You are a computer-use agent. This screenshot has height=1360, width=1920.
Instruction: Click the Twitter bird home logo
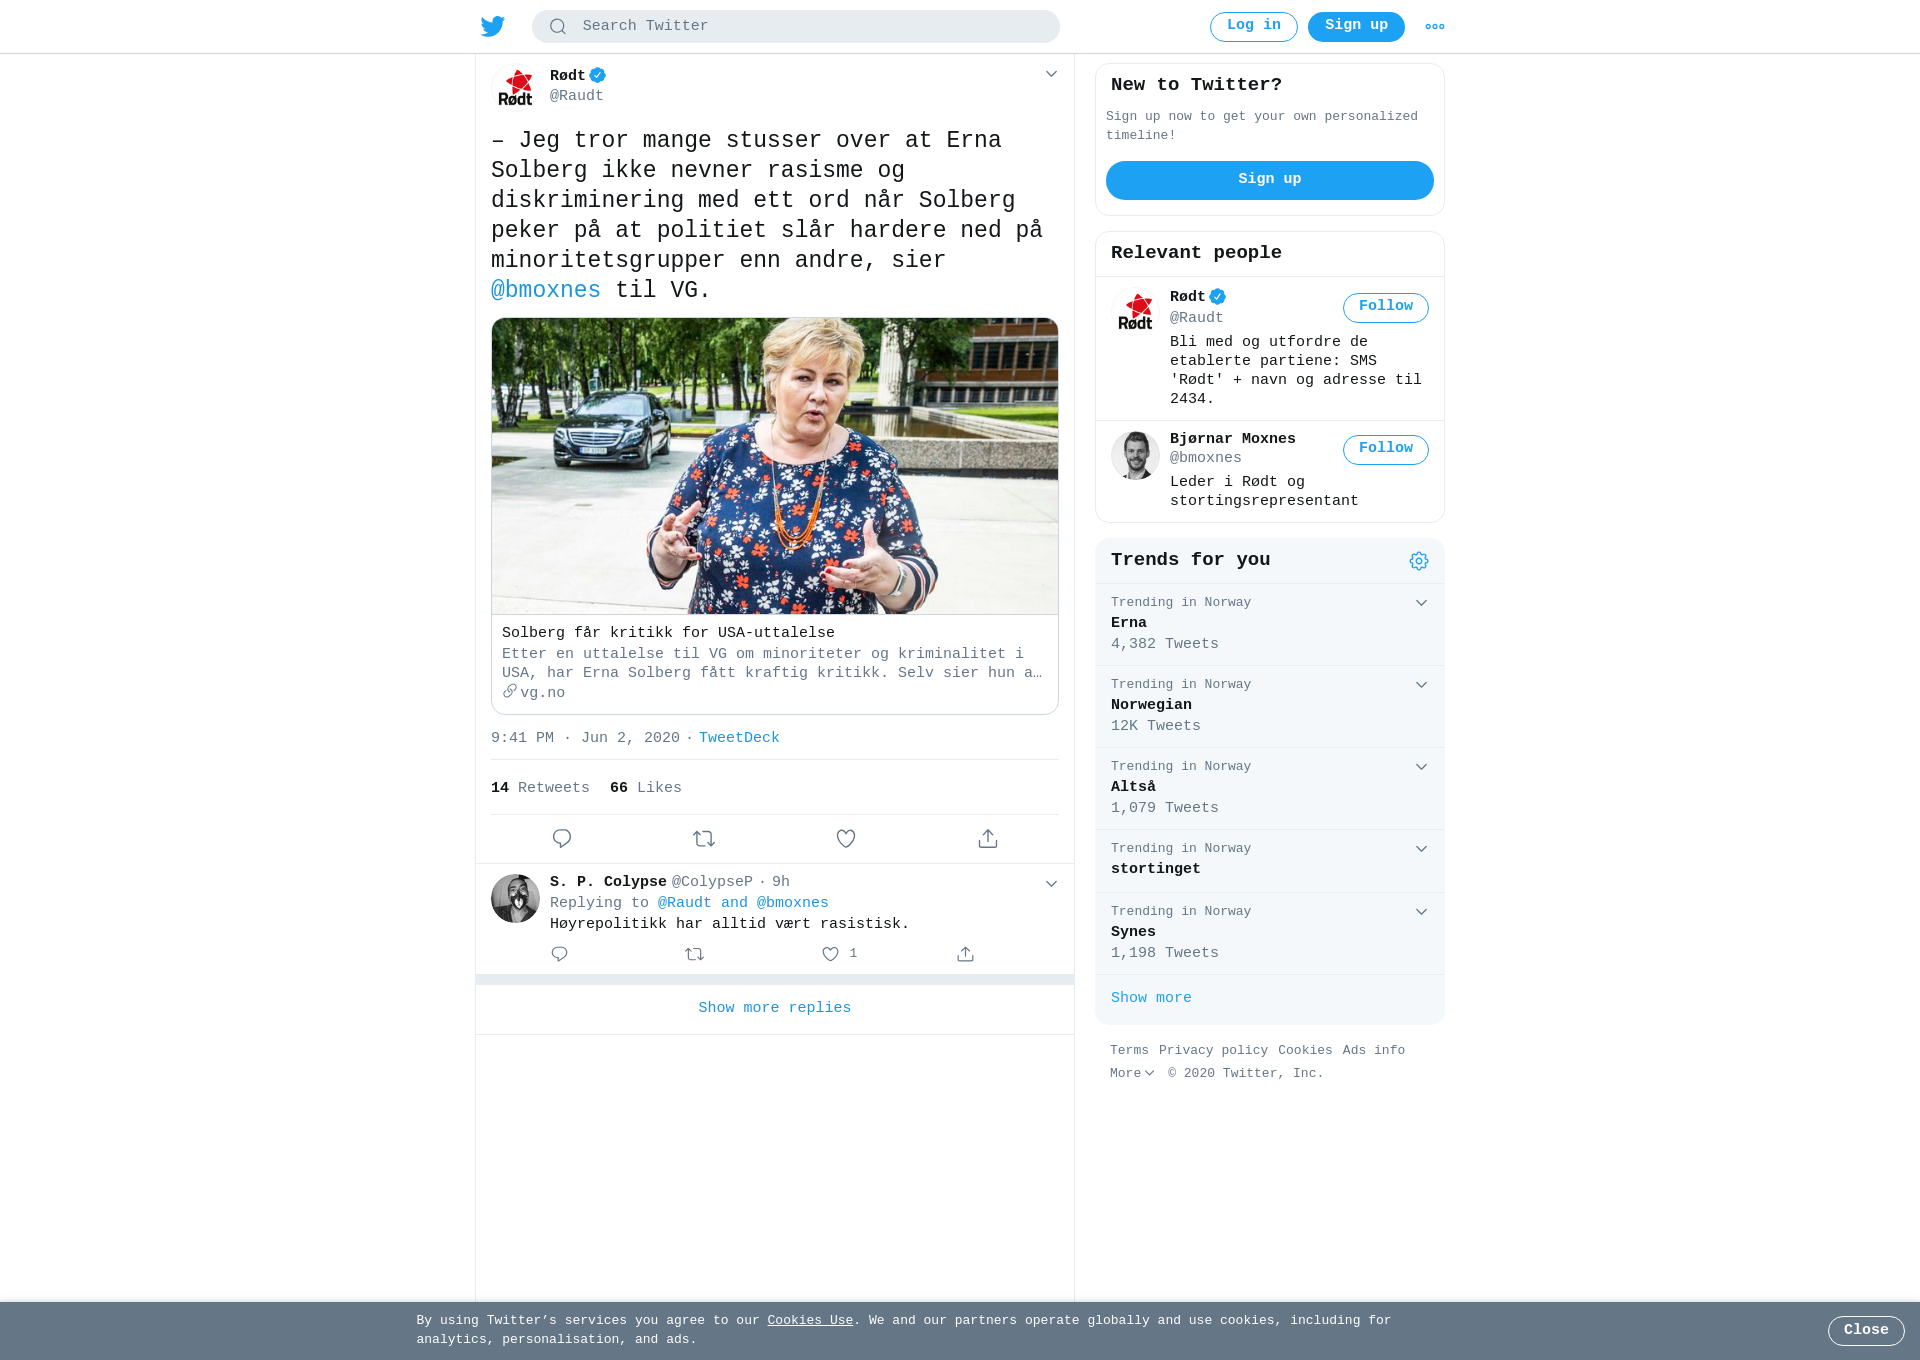[x=493, y=26]
